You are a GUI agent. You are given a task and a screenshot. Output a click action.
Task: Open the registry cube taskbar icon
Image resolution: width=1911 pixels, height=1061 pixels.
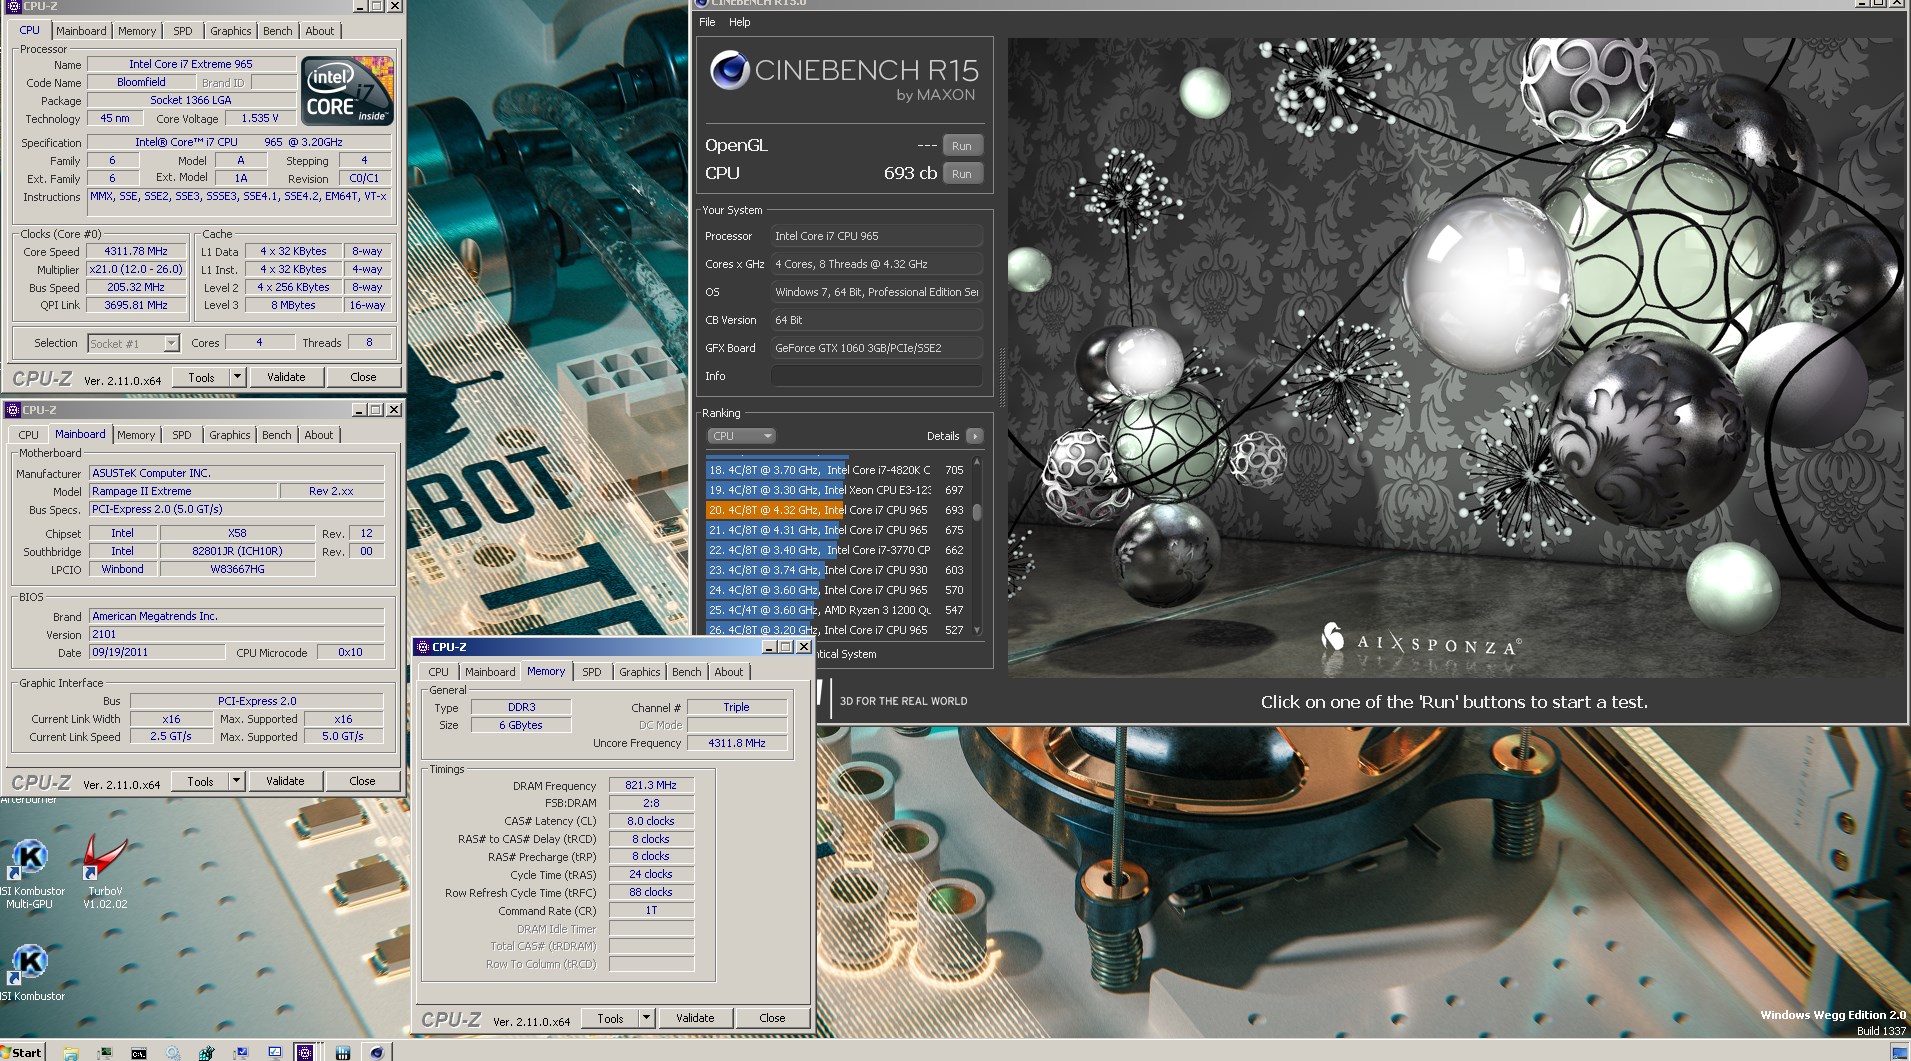click(x=207, y=1052)
